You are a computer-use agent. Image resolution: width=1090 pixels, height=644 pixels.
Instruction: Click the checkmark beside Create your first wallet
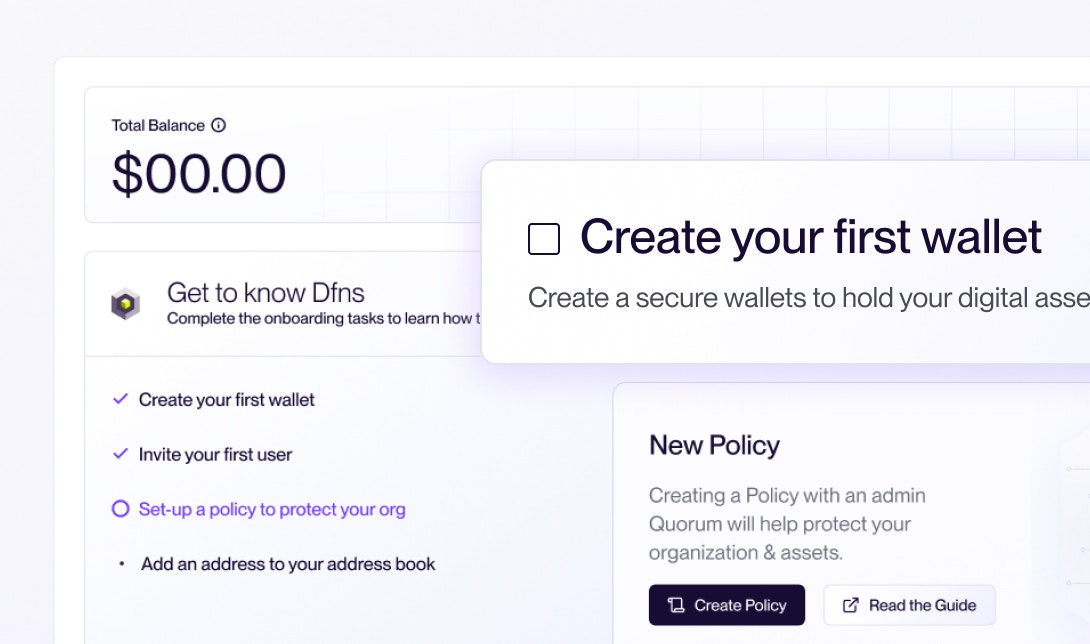click(119, 398)
